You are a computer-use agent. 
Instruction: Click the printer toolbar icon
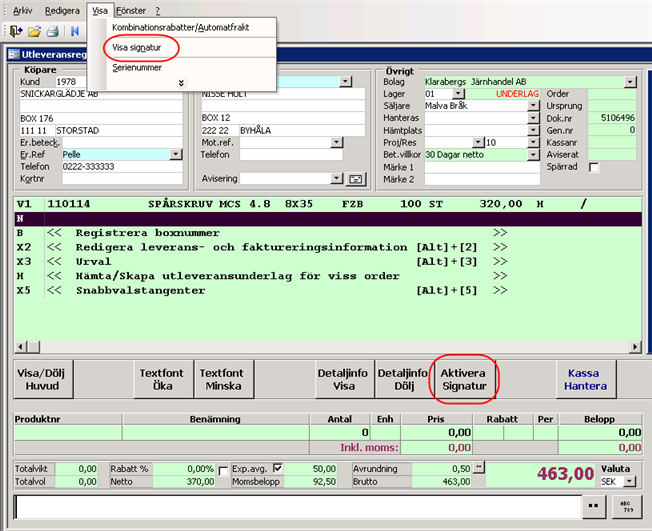tap(53, 31)
